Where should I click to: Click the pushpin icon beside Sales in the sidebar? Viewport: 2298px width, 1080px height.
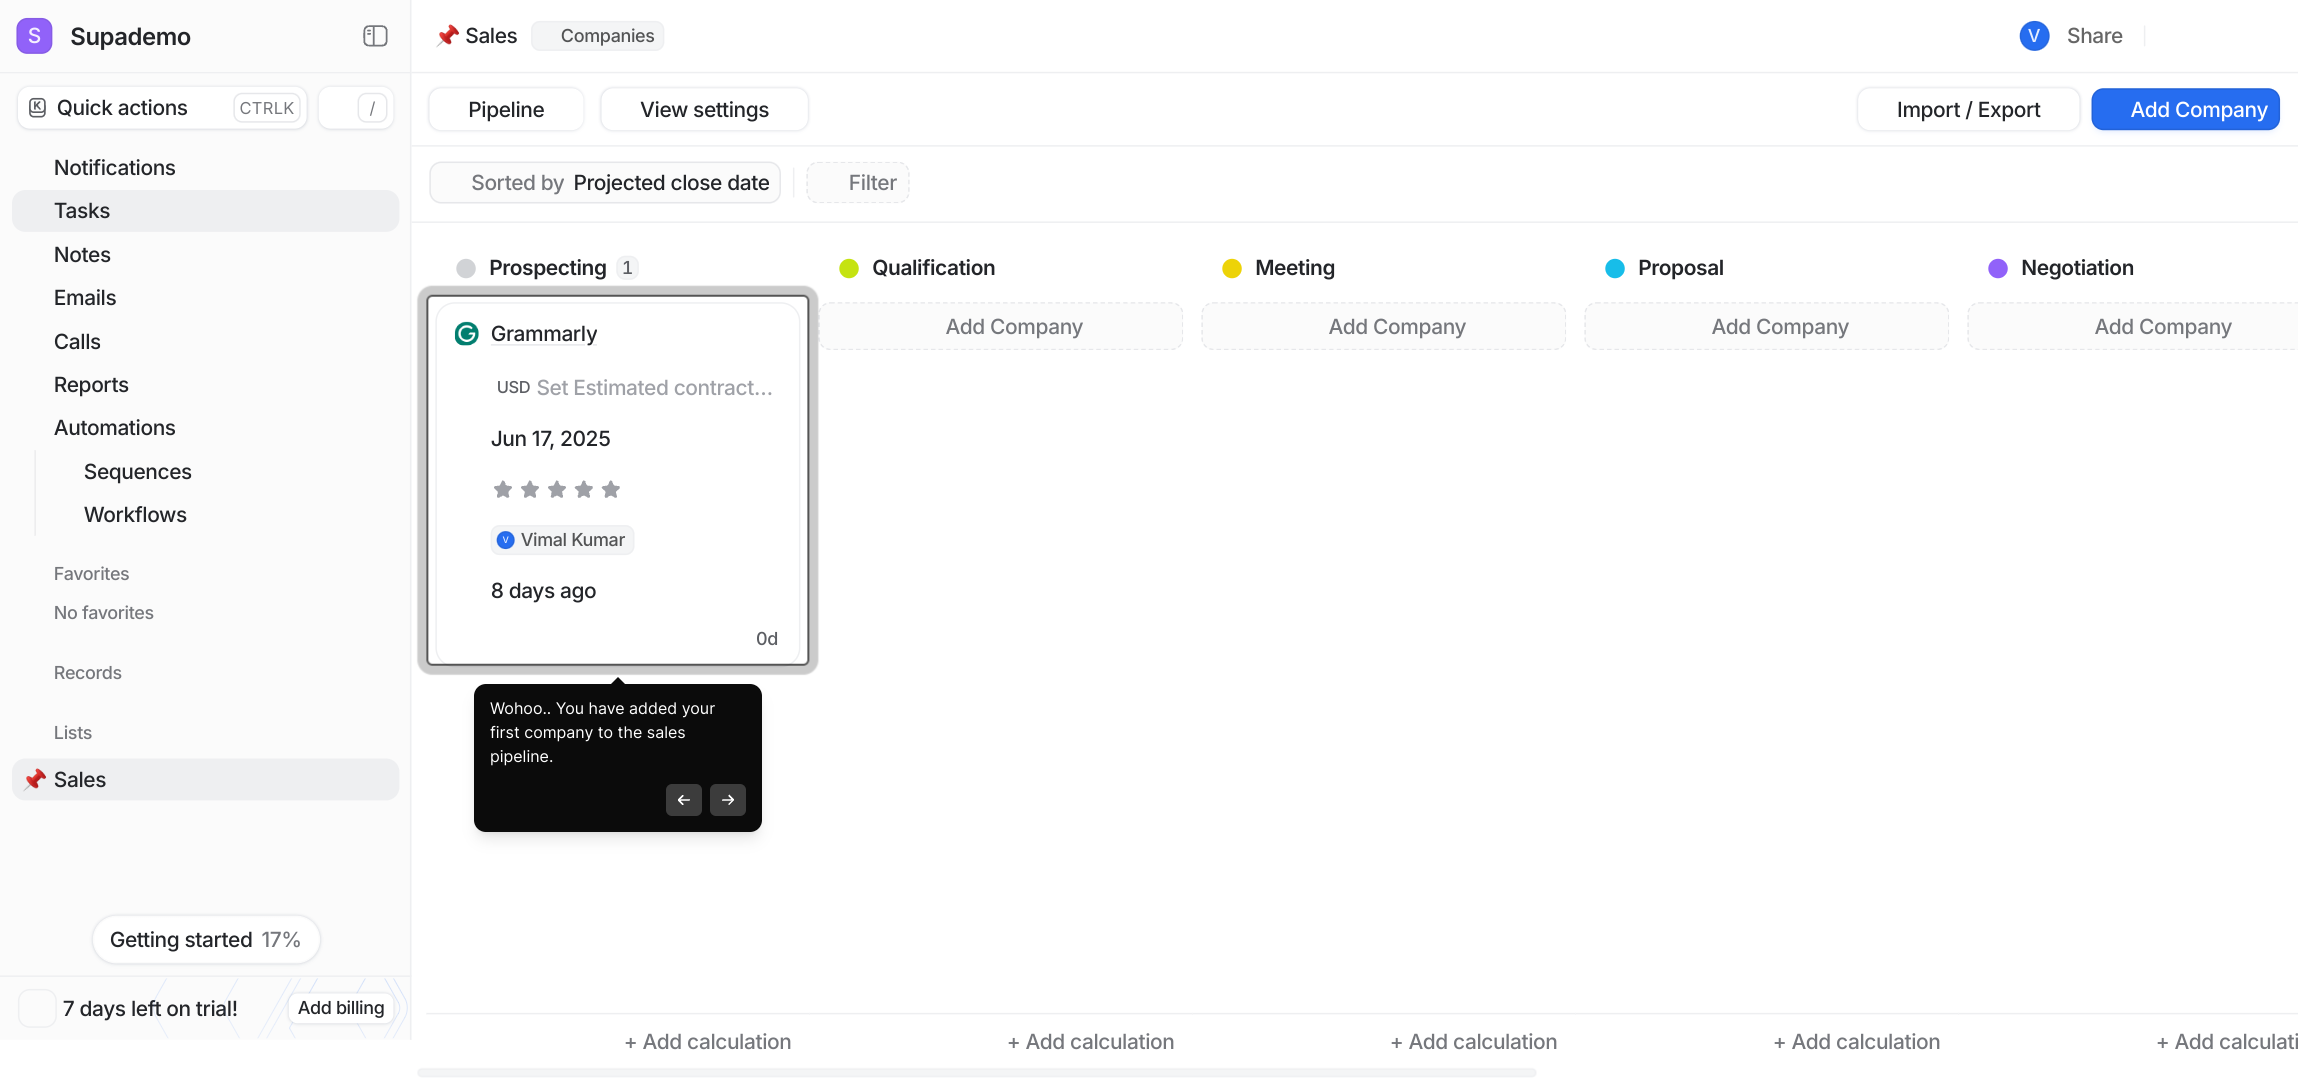coord(35,780)
